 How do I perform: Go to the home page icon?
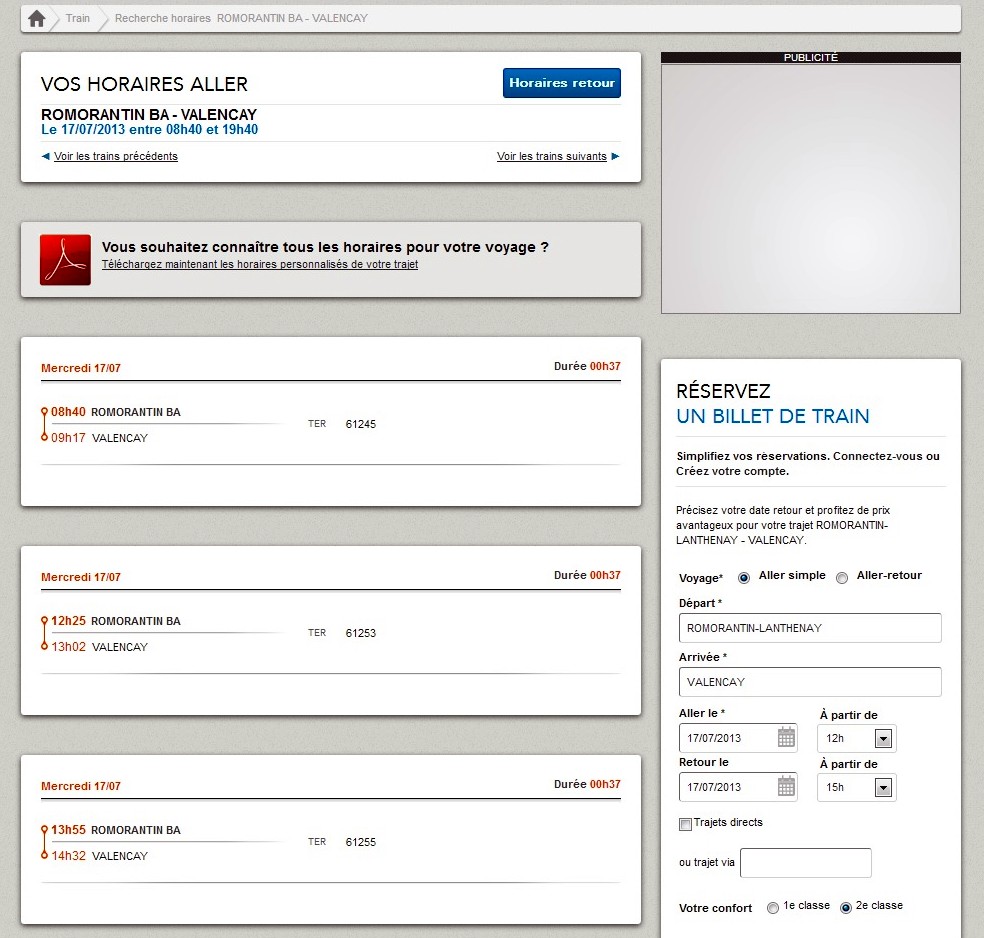(37, 18)
